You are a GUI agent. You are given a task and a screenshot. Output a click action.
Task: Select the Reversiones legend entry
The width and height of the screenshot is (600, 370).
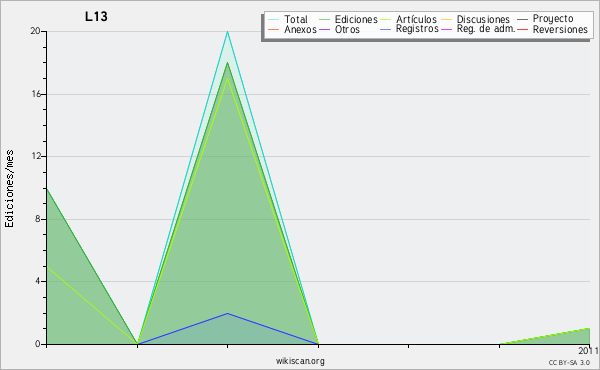(560, 29)
